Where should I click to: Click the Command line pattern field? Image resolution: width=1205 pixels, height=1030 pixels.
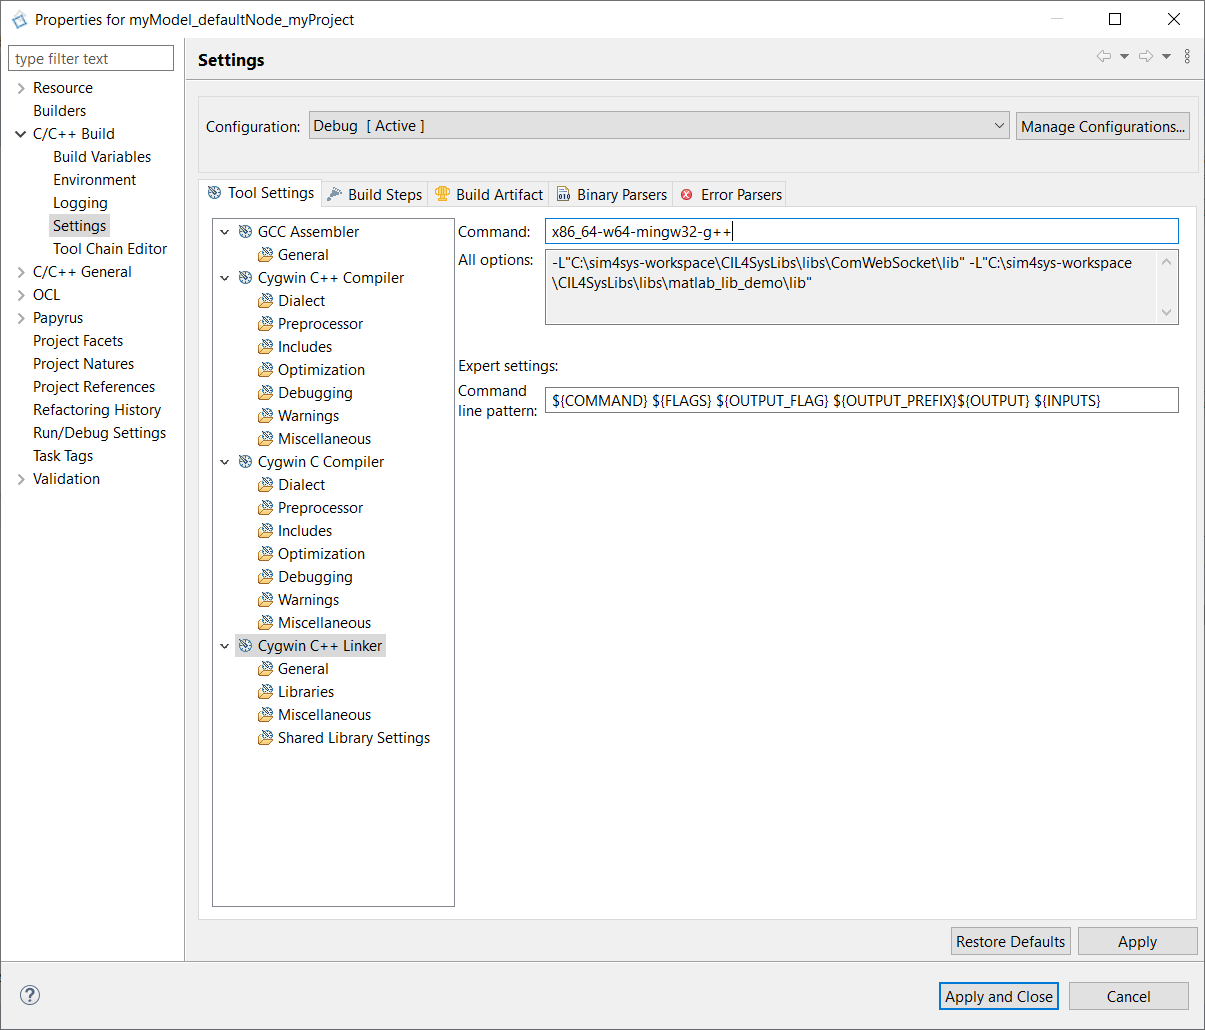(x=862, y=400)
